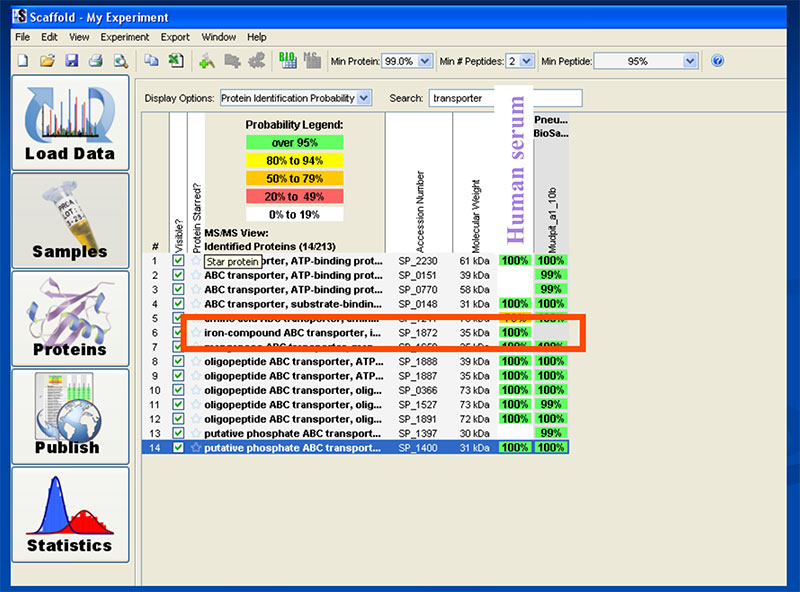Screen dimensions: 800x592
Task: Uncheck Visible for row 3 (SP_0770)
Action: point(178,289)
